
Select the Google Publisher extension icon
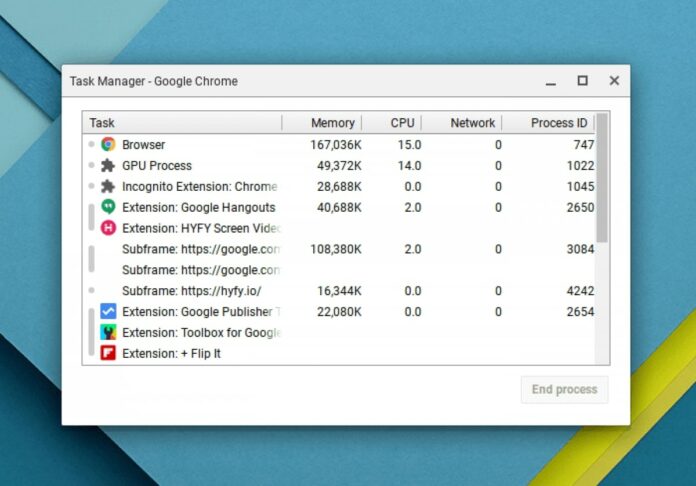(x=108, y=311)
